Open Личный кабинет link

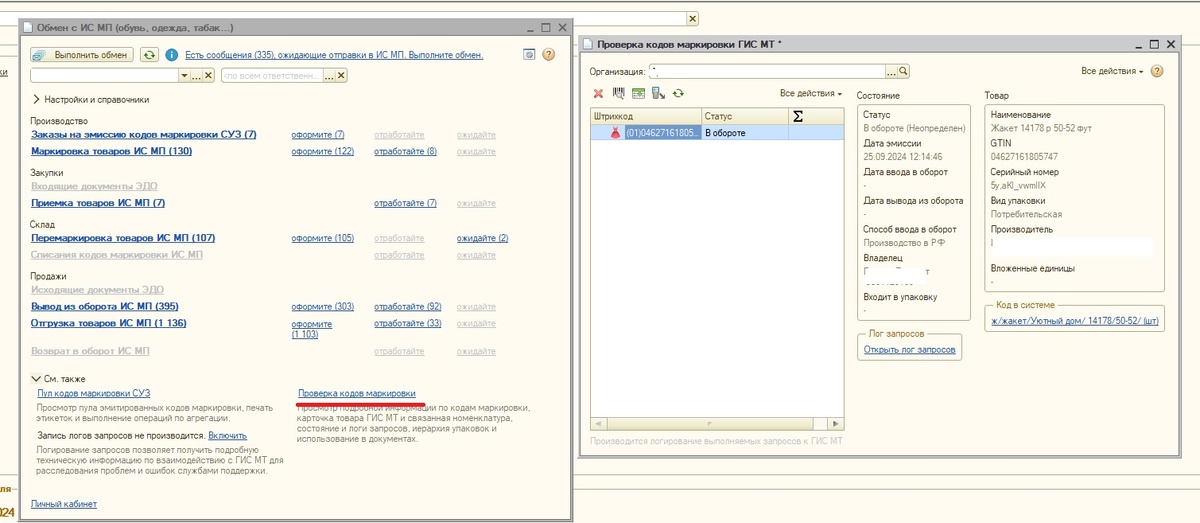64,504
